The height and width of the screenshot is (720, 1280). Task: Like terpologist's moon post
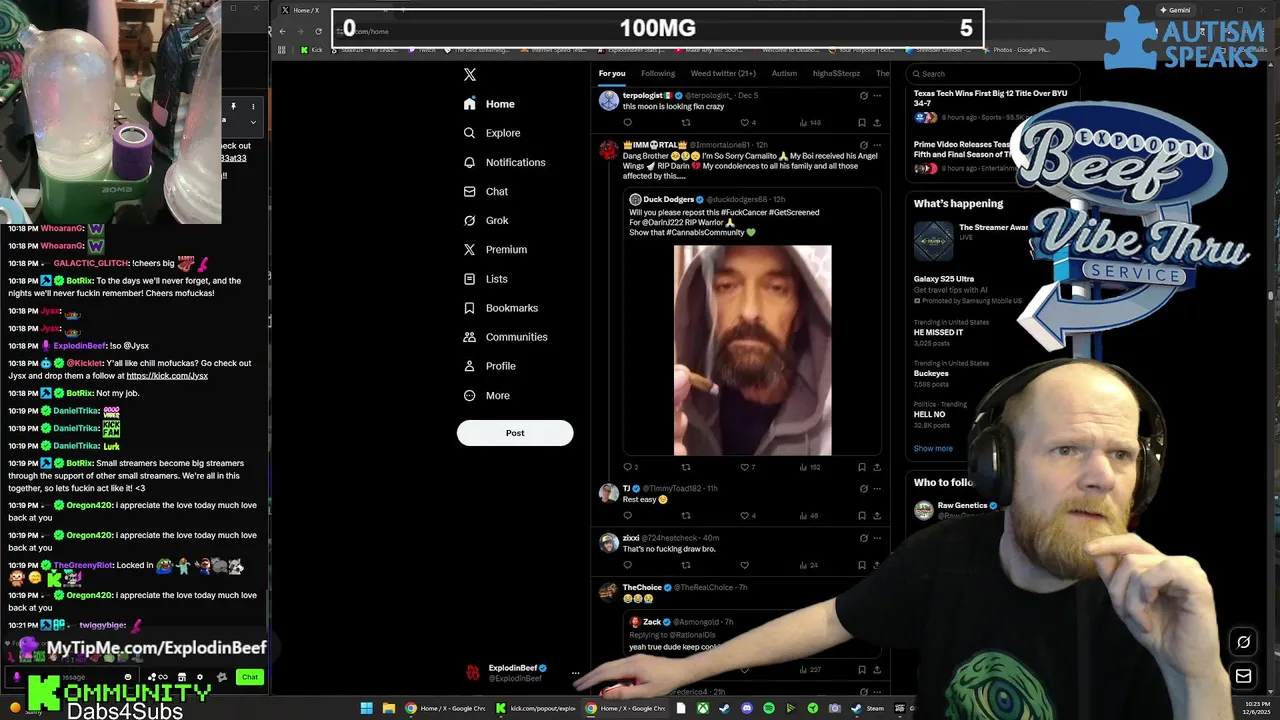coord(744,123)
